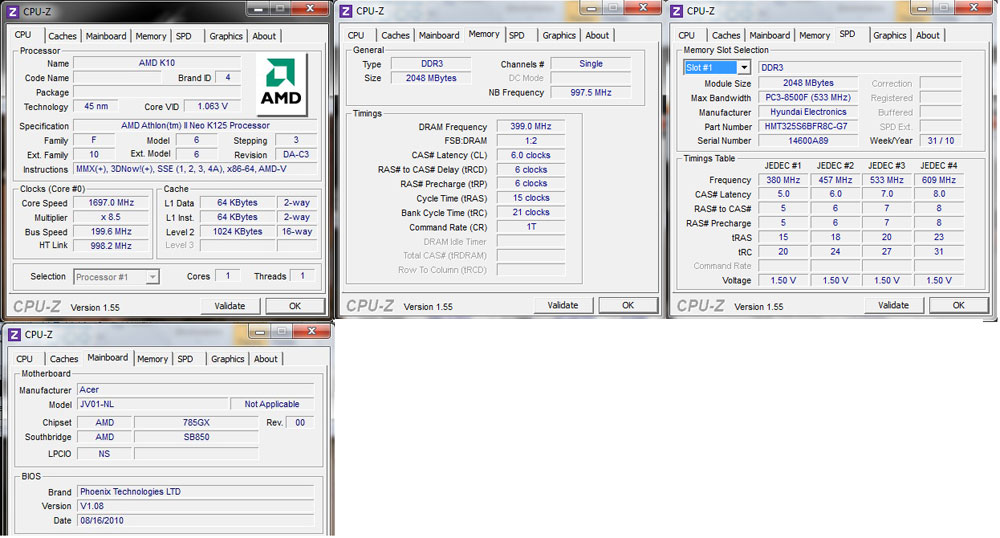Click Validate in the Memory window

click(562, 305)
